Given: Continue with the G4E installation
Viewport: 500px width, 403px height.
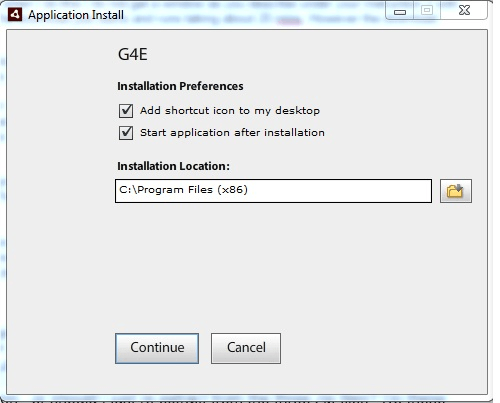Looking at the screenshot, I should (157, 348).
